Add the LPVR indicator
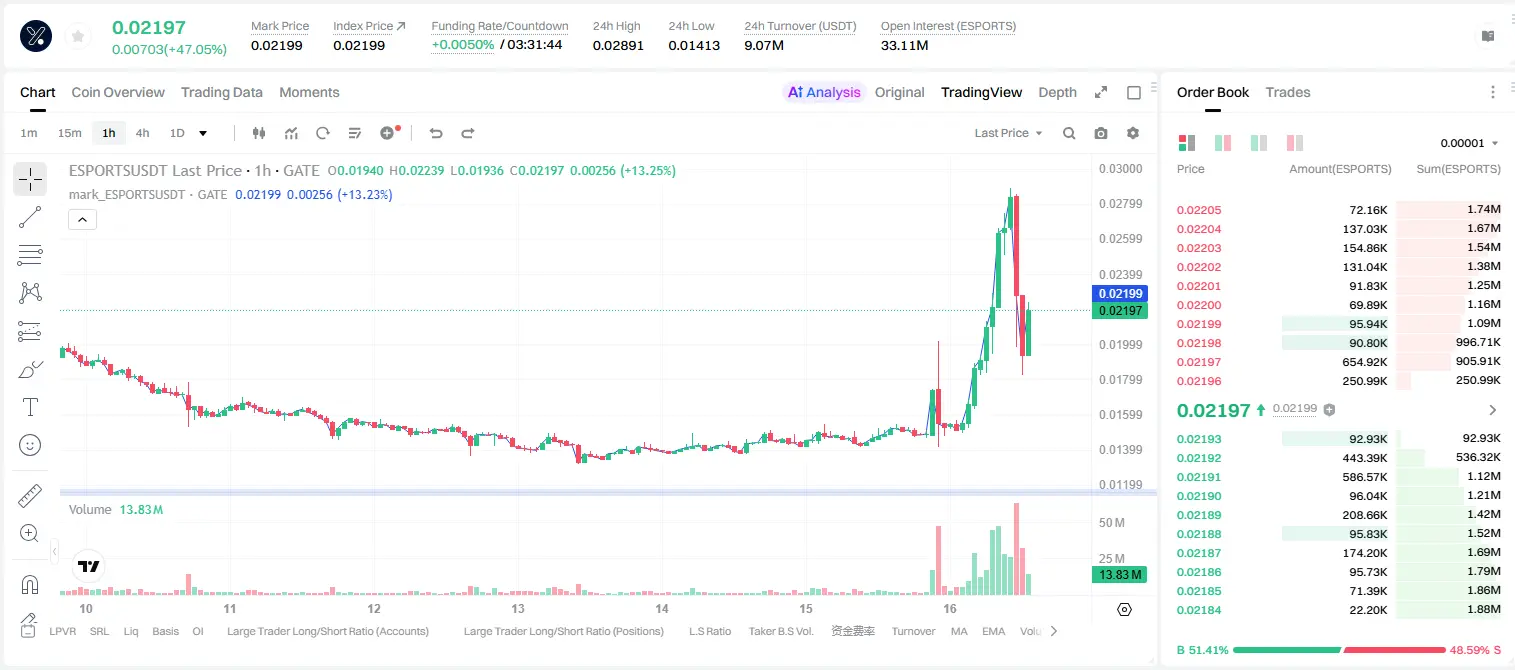The height and width of the screenshot is (670, 1515). tap(63, 631)
